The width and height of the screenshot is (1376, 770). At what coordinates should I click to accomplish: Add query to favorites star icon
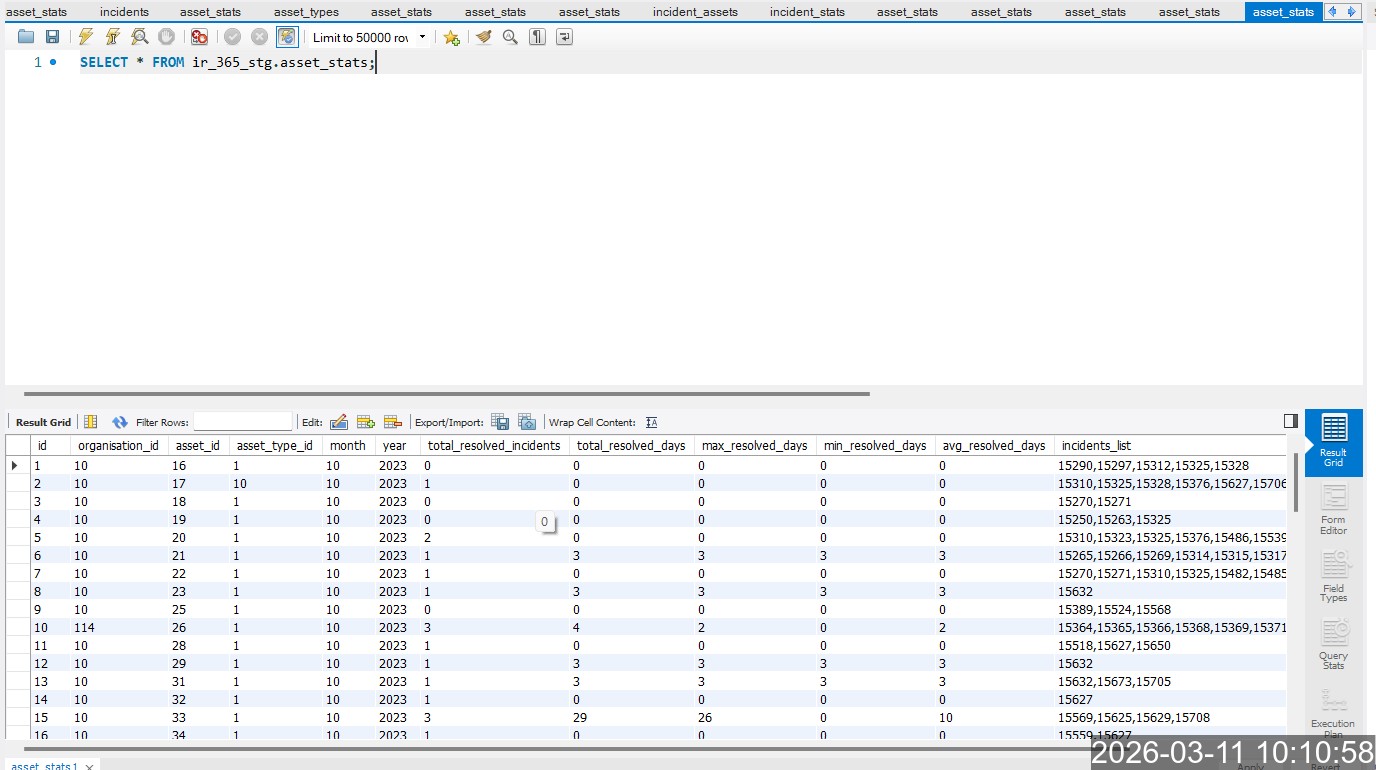point(452,37)
